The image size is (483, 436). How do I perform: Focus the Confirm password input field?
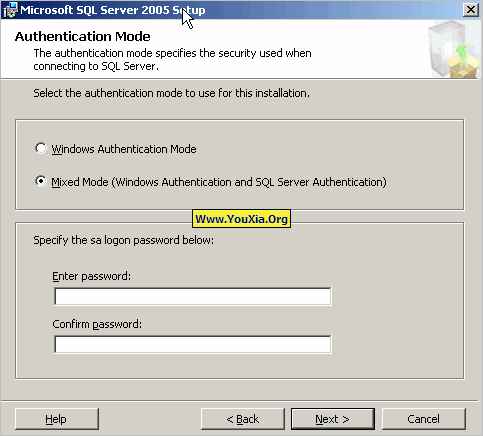coord(193,344)
